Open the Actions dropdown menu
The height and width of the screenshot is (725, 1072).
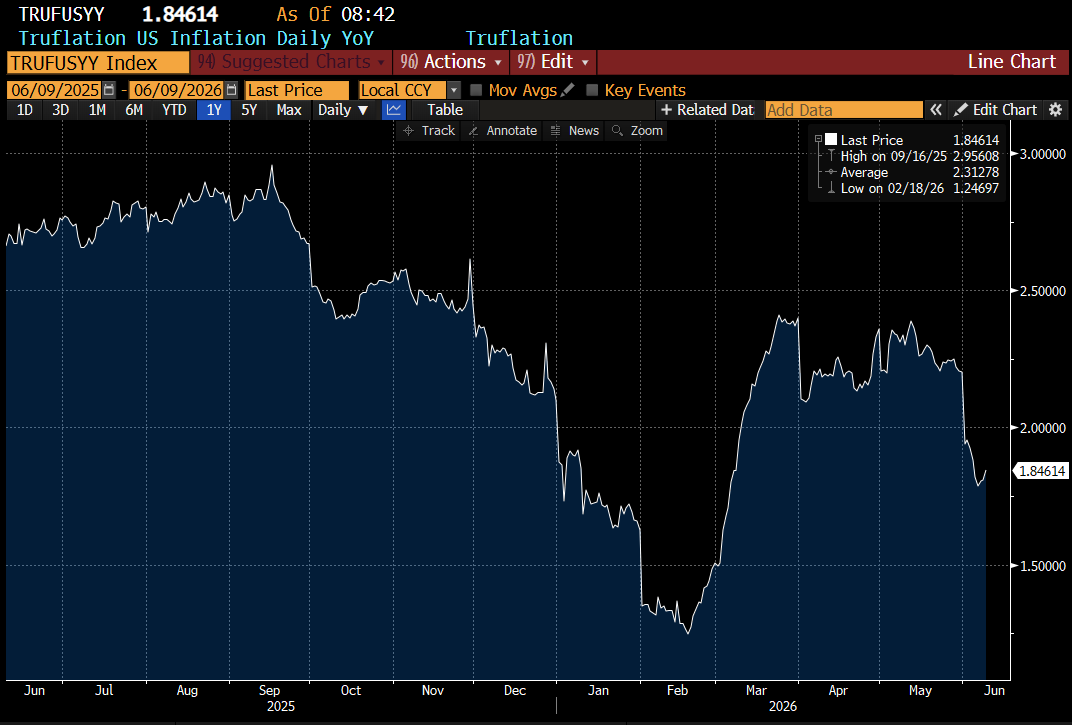coord(451,62)
